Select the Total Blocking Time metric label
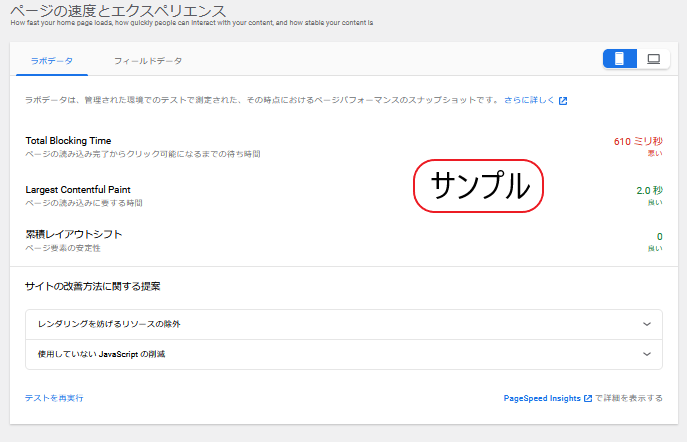The height and width of the screenshot is (442, 687). 68,141
